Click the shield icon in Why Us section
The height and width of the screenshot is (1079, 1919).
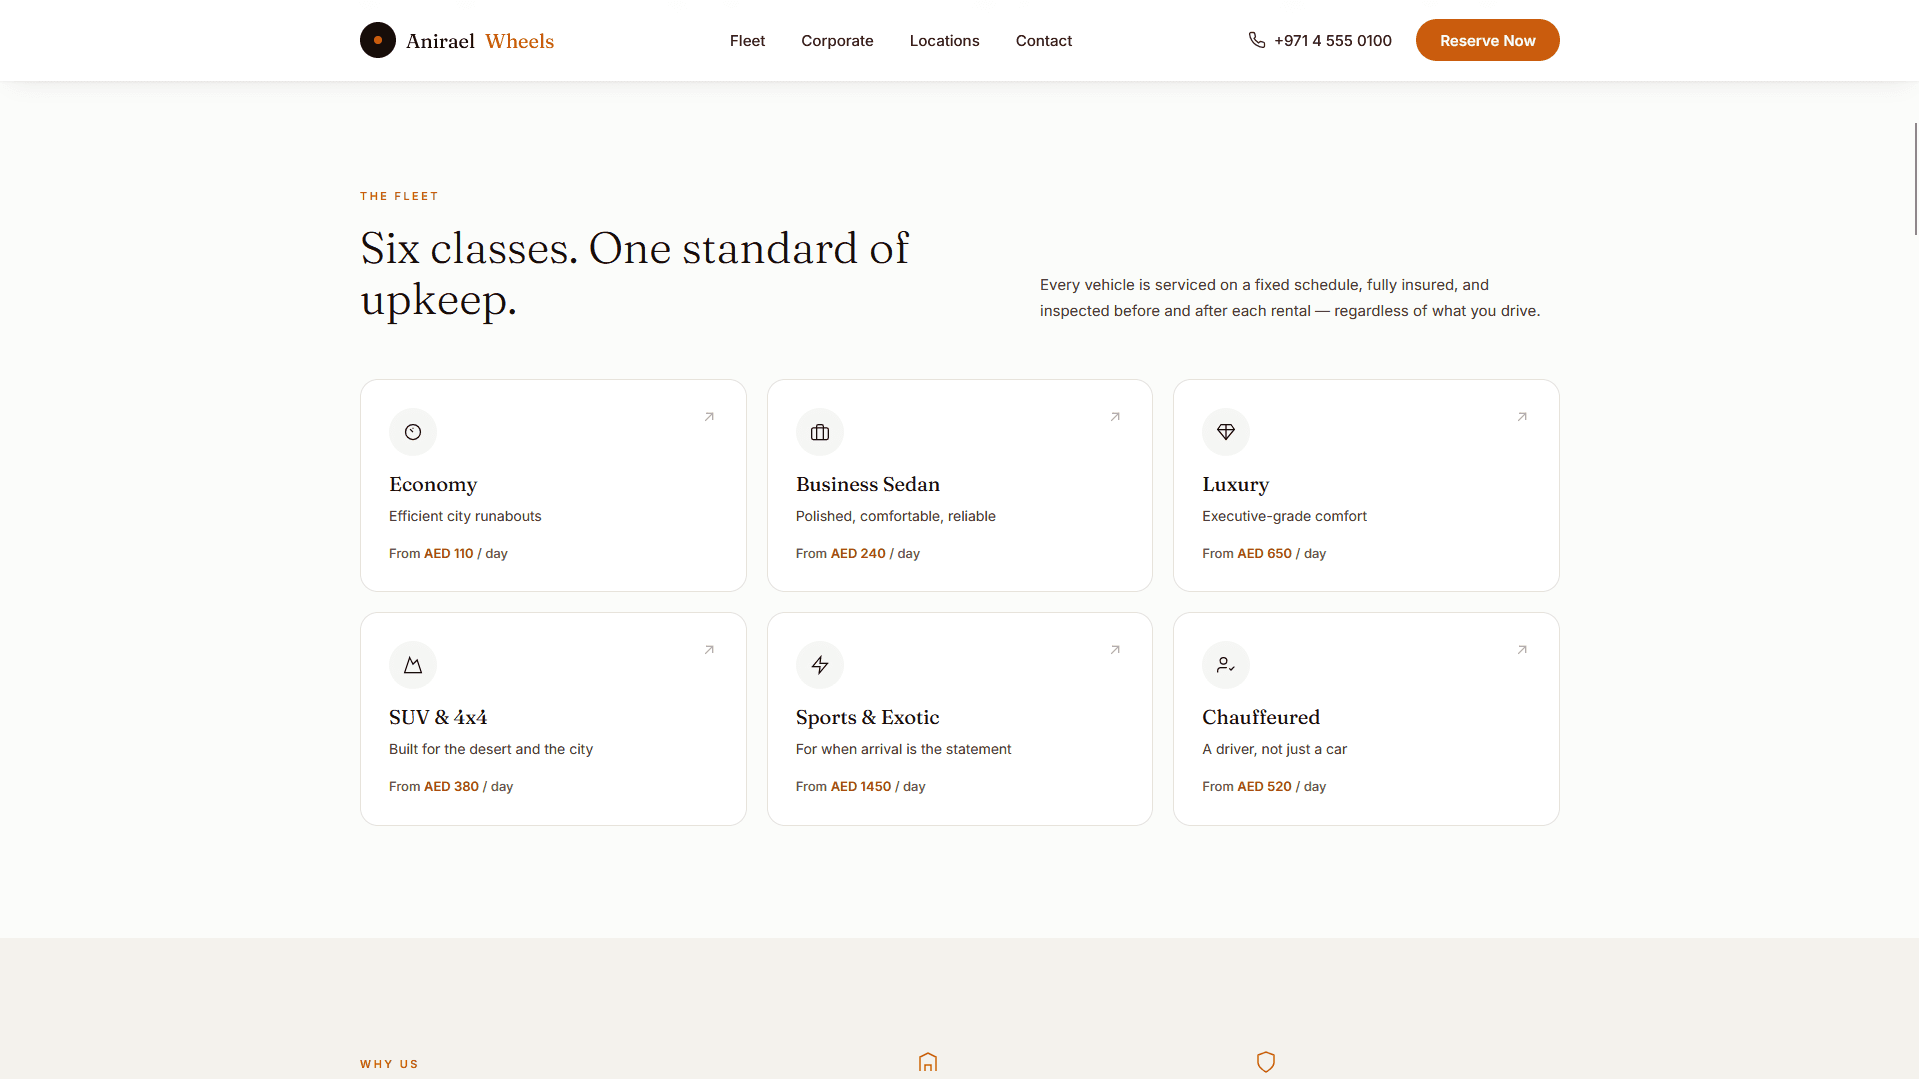tap(1266, 1062)
